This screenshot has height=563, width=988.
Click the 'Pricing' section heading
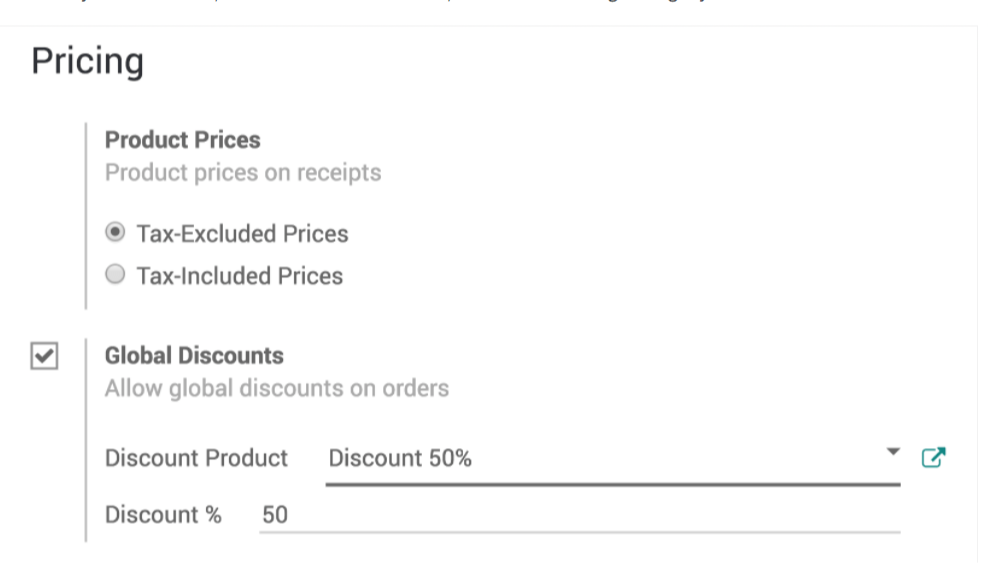[x=88, y=62]
